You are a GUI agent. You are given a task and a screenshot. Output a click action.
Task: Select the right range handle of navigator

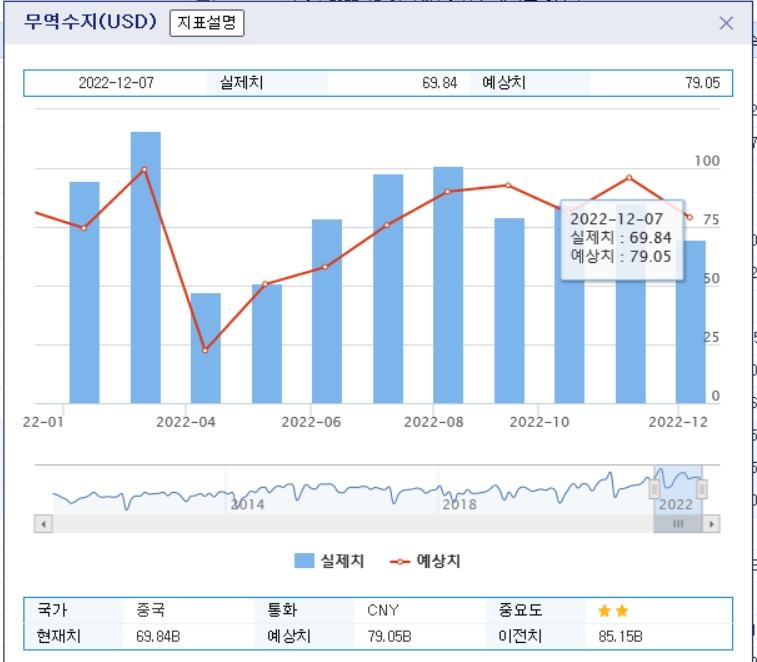point(702,489)
